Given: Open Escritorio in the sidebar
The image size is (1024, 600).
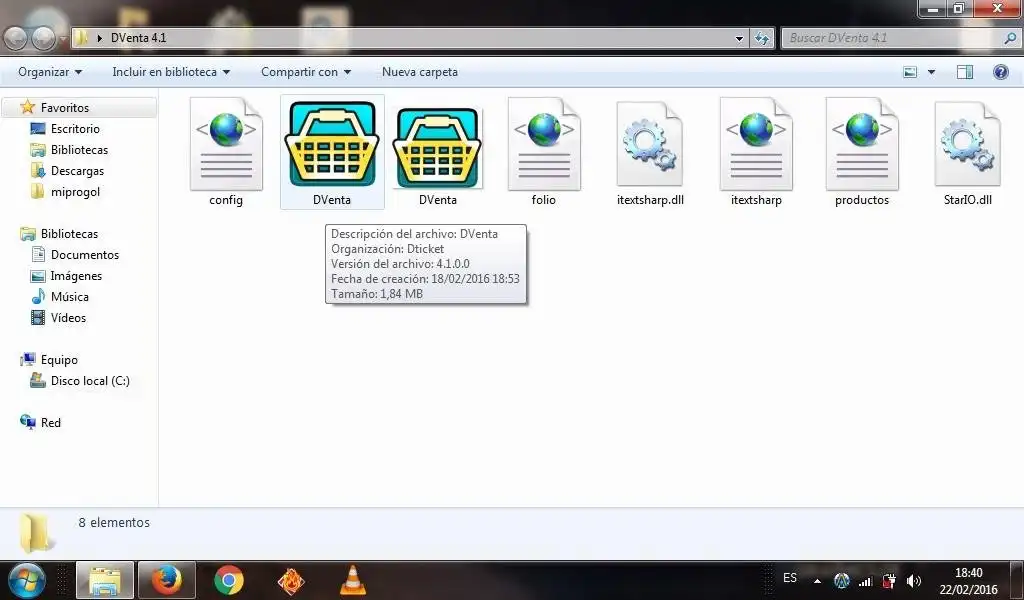Looking at the screenshot, I should pyautogui.click(x=75, y=129).
